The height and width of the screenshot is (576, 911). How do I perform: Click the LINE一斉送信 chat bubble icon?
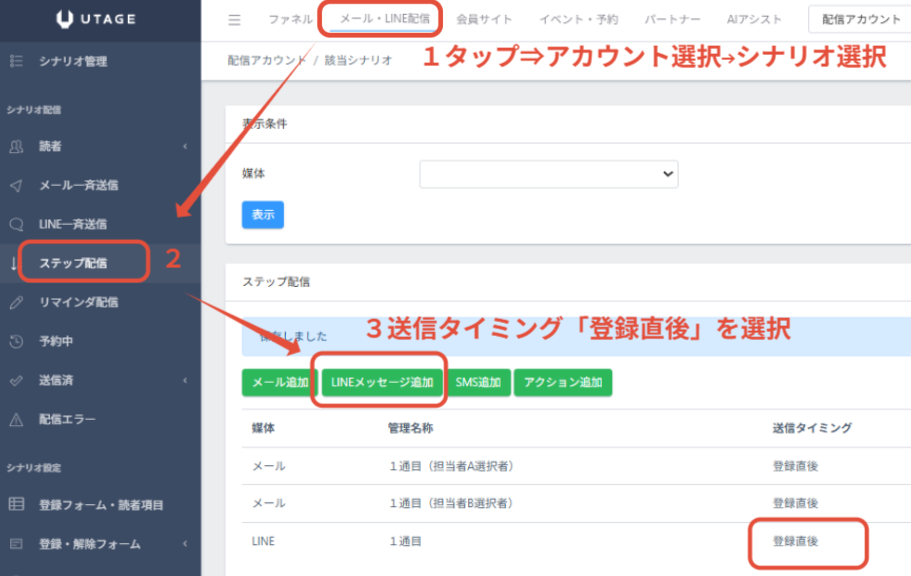pos(16,224)
